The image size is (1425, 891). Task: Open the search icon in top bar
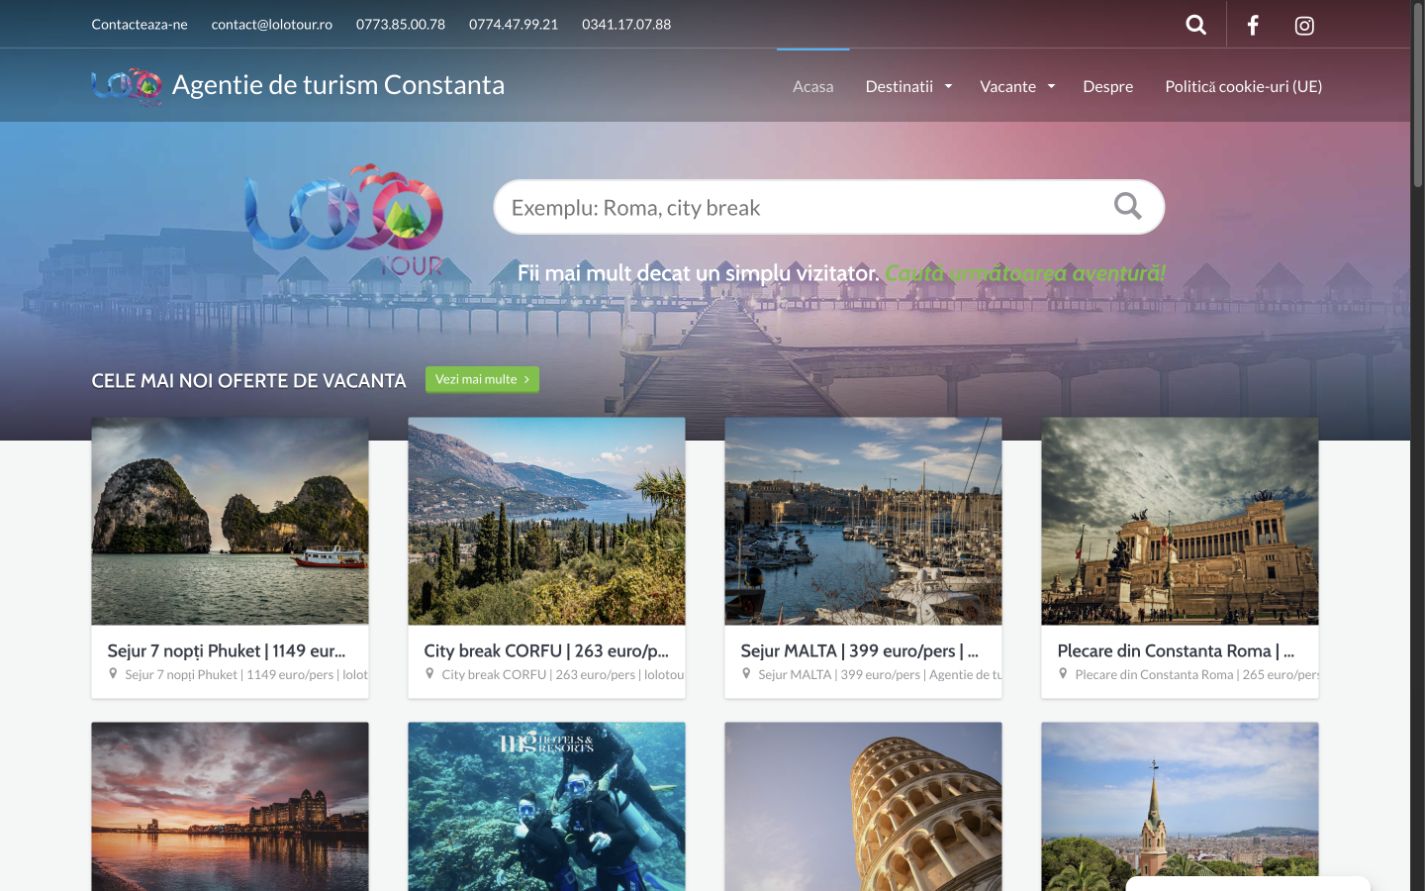1195,25
